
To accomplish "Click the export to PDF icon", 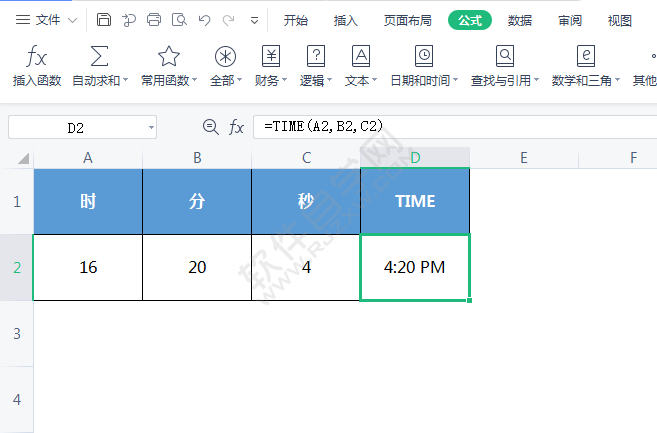I will pyautogui.click(x=129, y=20).
